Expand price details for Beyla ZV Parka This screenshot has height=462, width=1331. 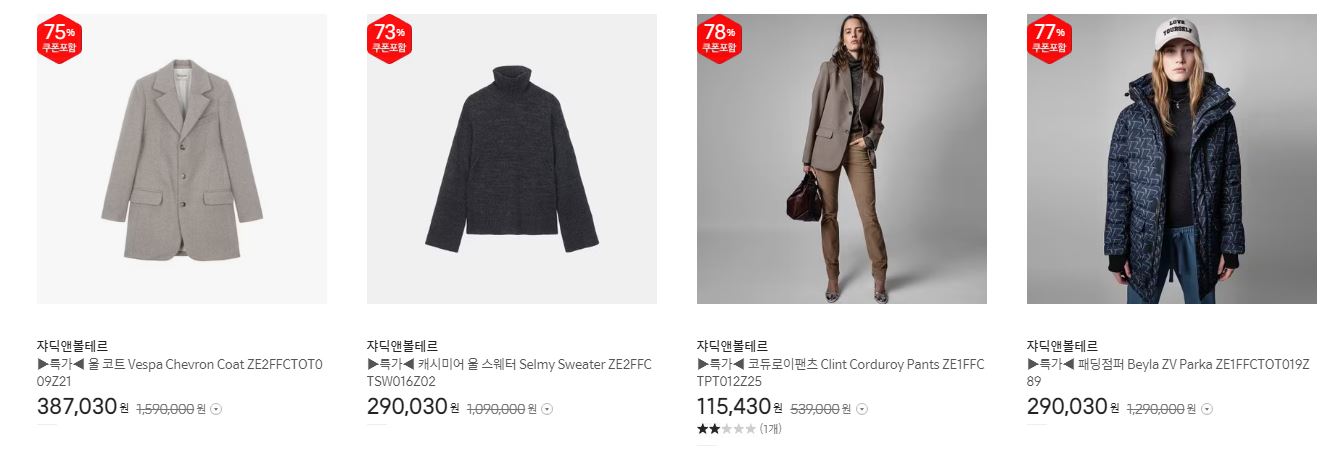[1207, 409]
